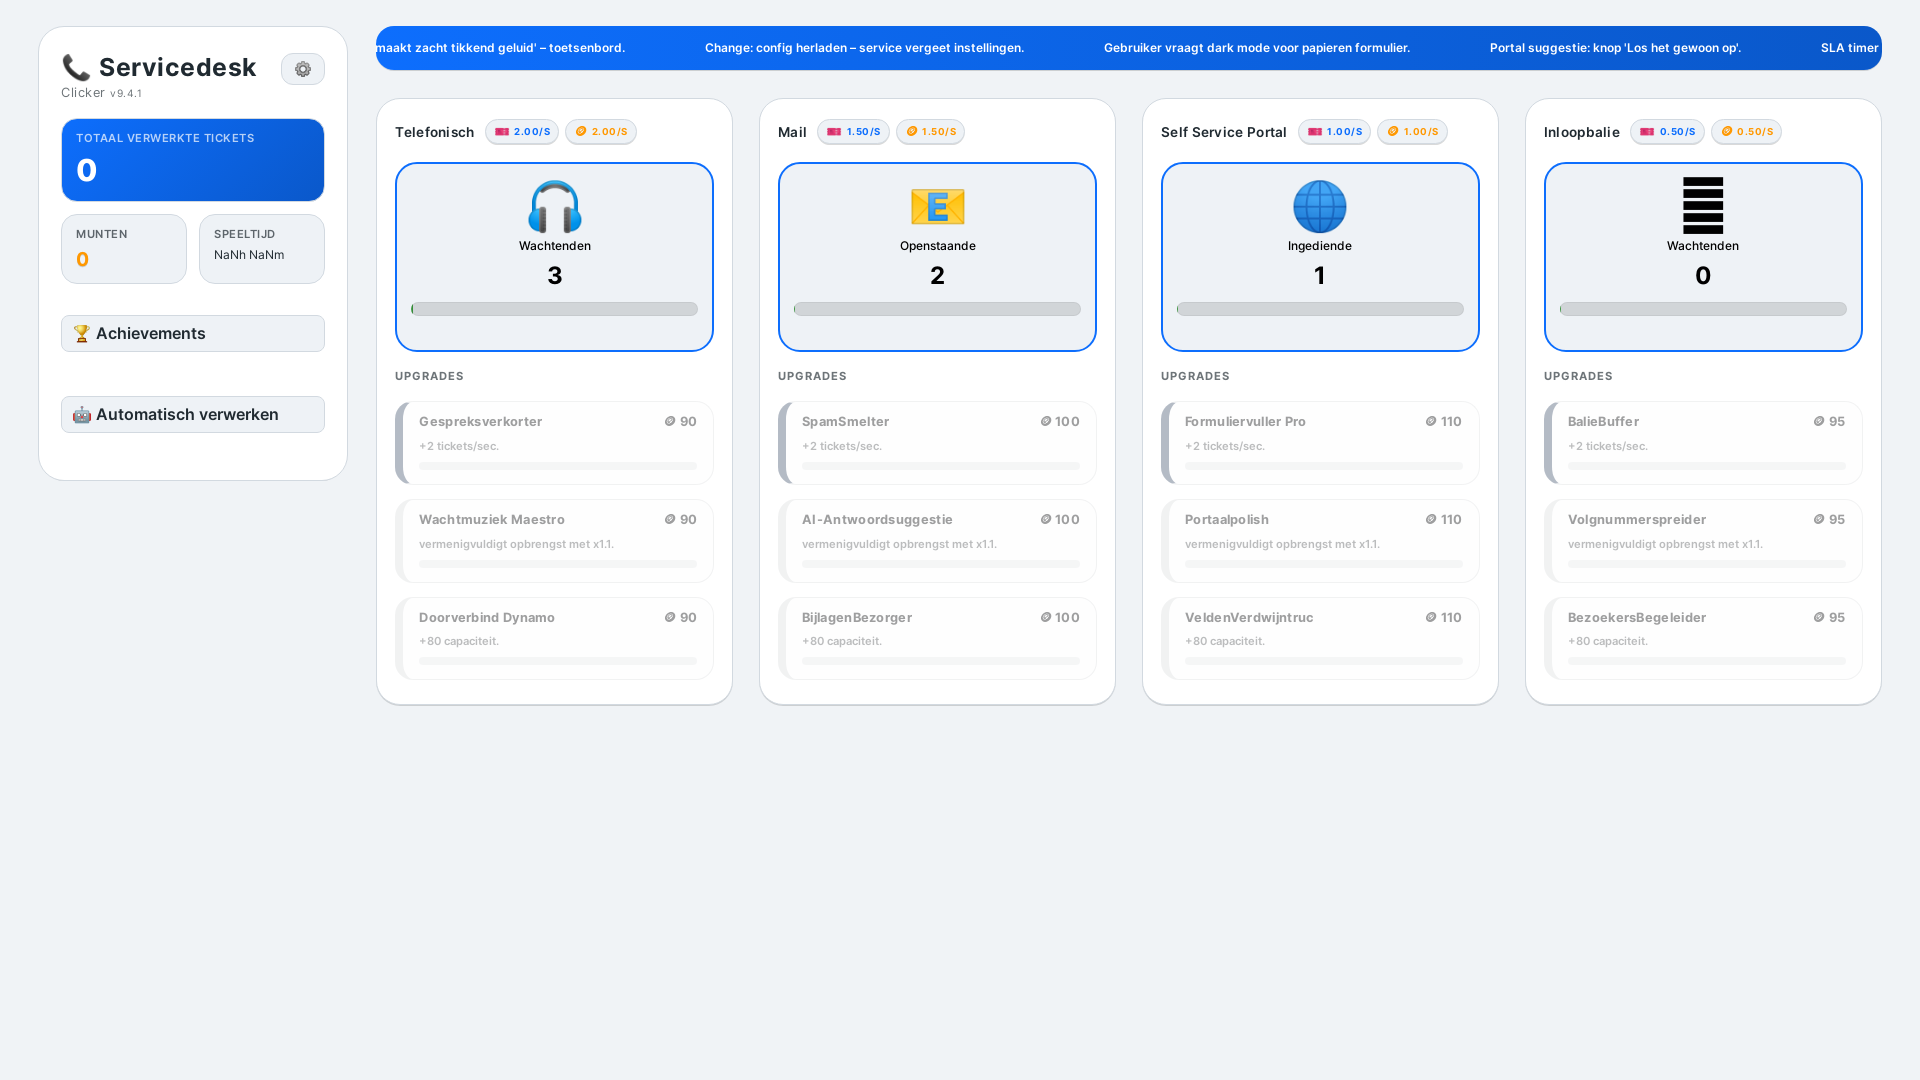Buy the BijlagenBezorger upgrade
This screenshot has width=1920, height=1080.
pyautogui.click(x=937, y=639)
